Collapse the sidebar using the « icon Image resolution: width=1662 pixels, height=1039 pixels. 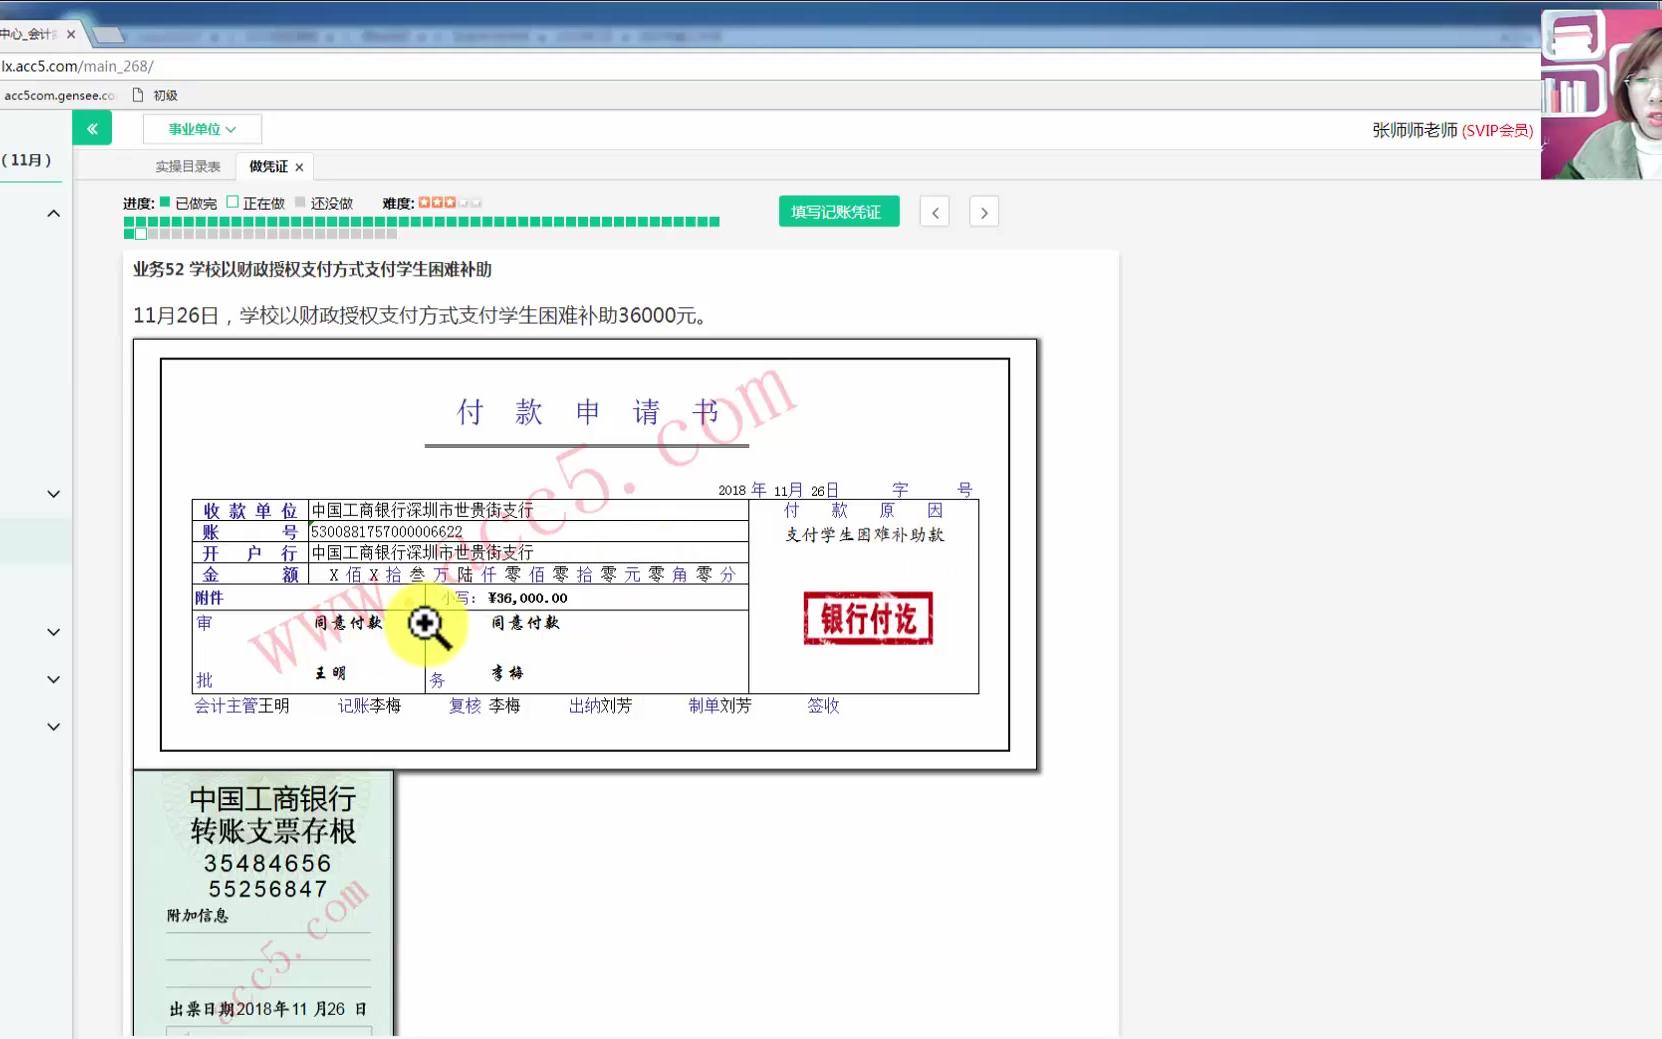coord(92,128)
